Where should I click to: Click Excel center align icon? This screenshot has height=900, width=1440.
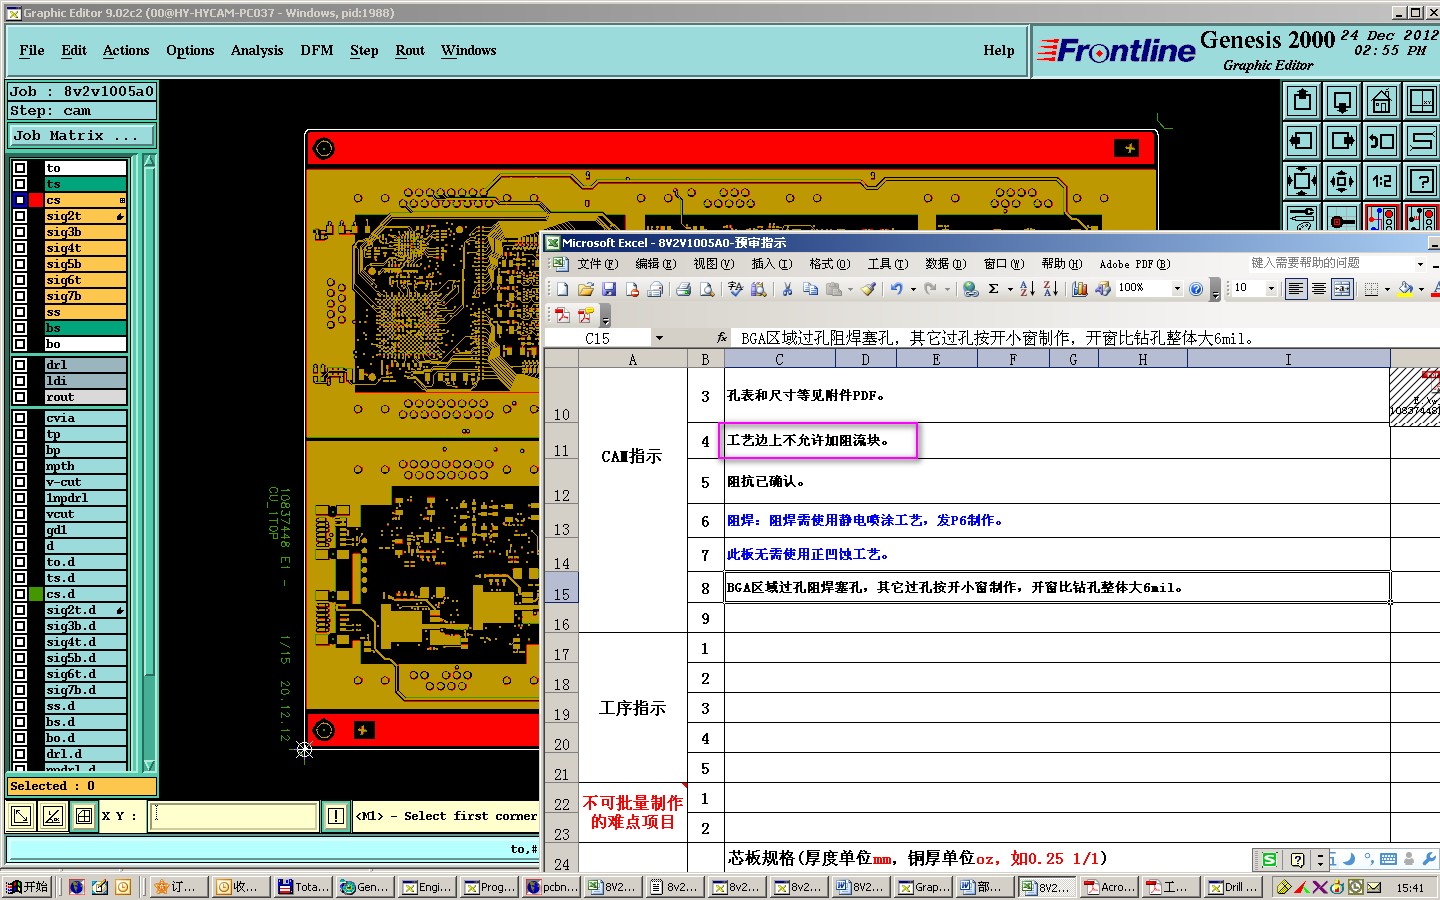coord(1319,289)
